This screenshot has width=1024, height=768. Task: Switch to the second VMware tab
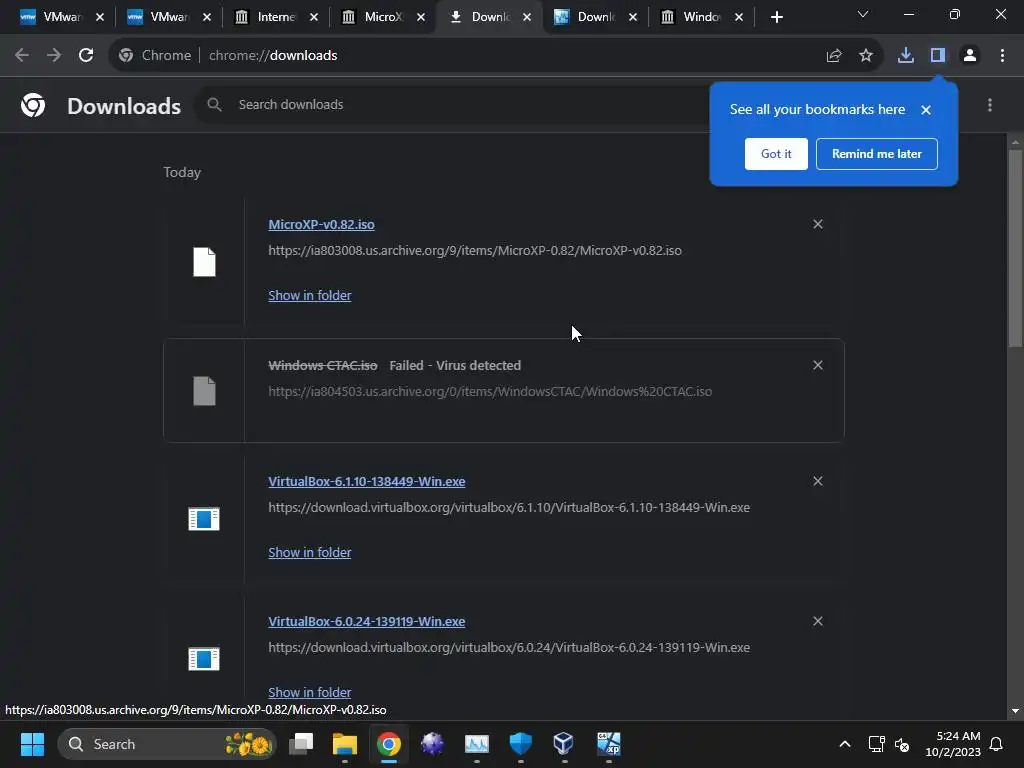tap(169, 17)
